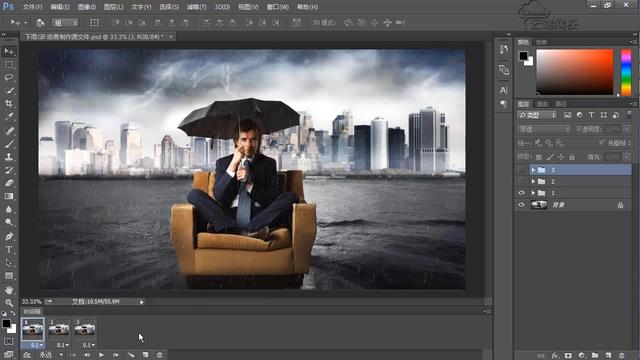Select the Move tool
Viewport: 640px width, 360px height.
9,51
